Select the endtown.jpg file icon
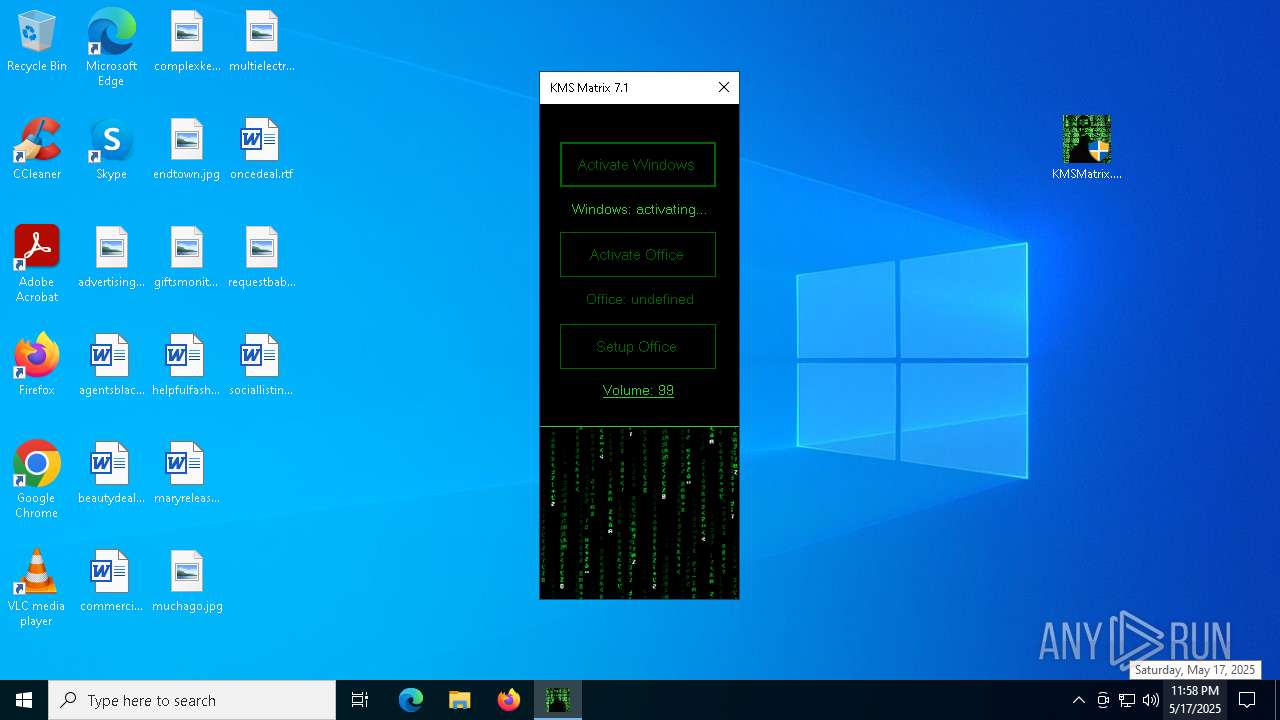The width and height of the screenshot is (1280, 720). click(x=187, y=149)
